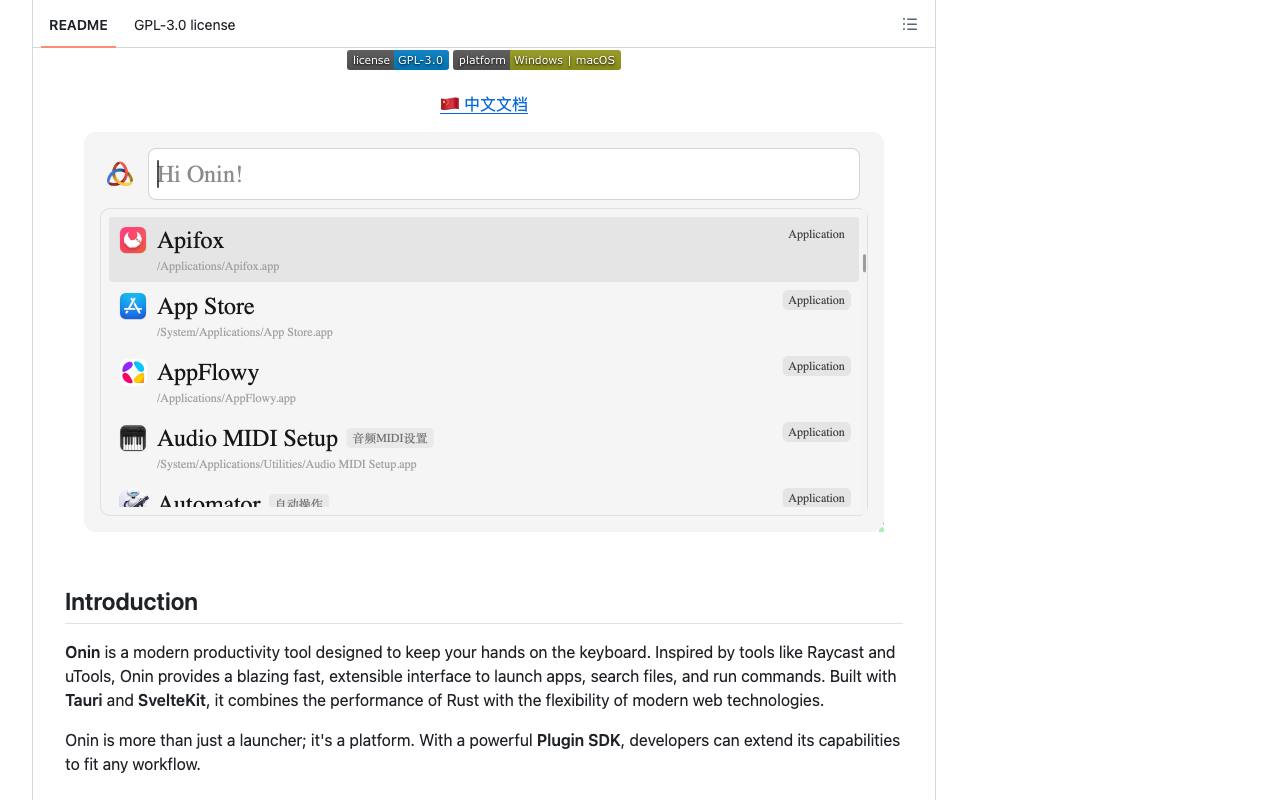
Task: Open the GPL-3.0 license tab
Action: [x=185, y=25]
